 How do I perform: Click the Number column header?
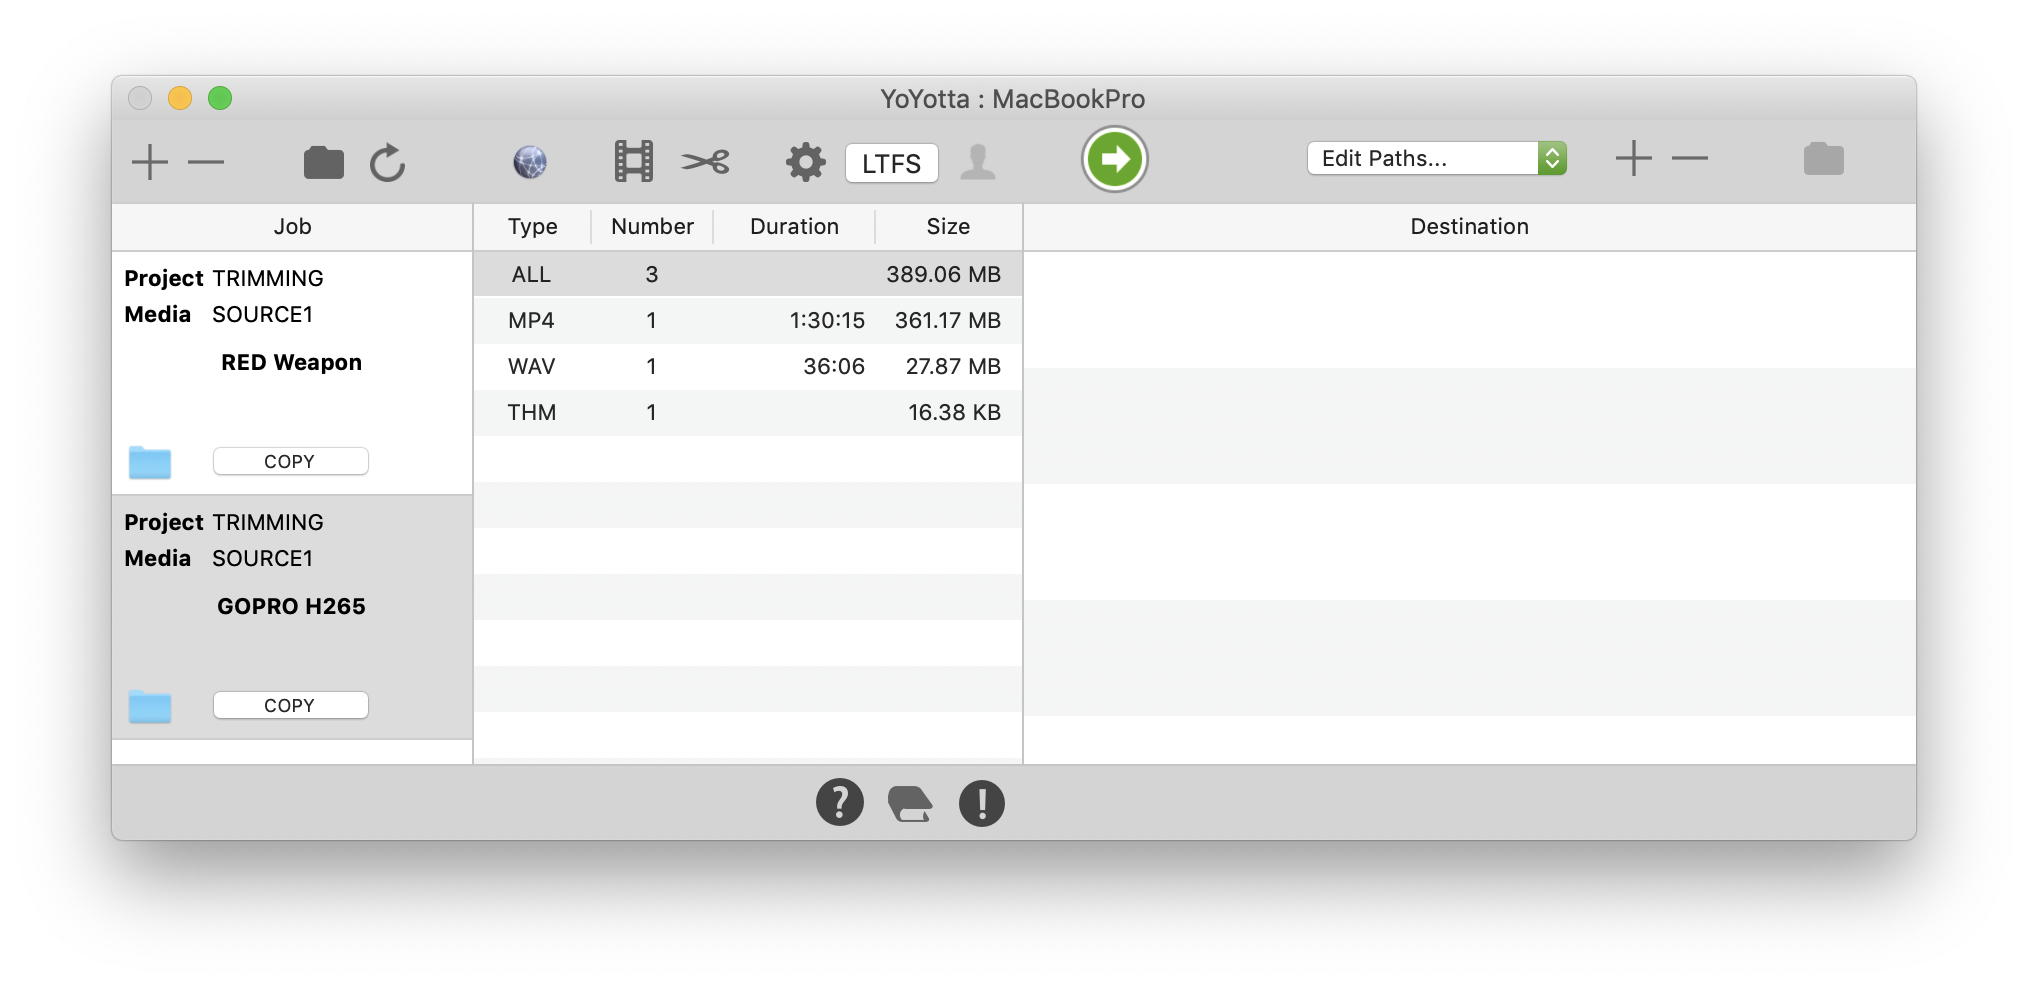pyautogui.click(x=652, y=227)
